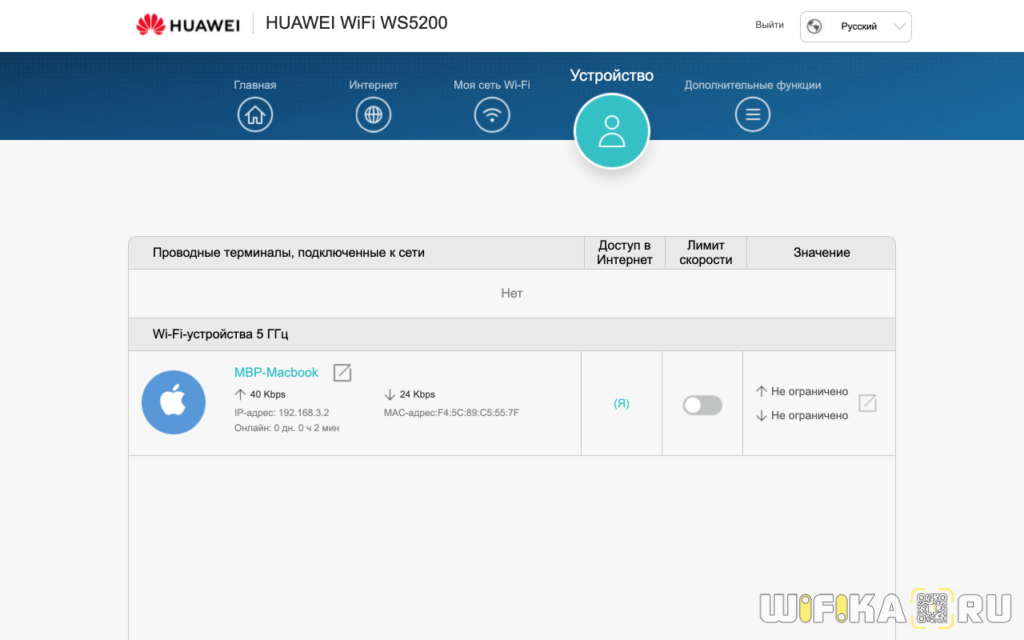Open the MBP-Macbook device name link
Image resolution: width=1024 pixels, height=640 pixels.
coord(276,373)
